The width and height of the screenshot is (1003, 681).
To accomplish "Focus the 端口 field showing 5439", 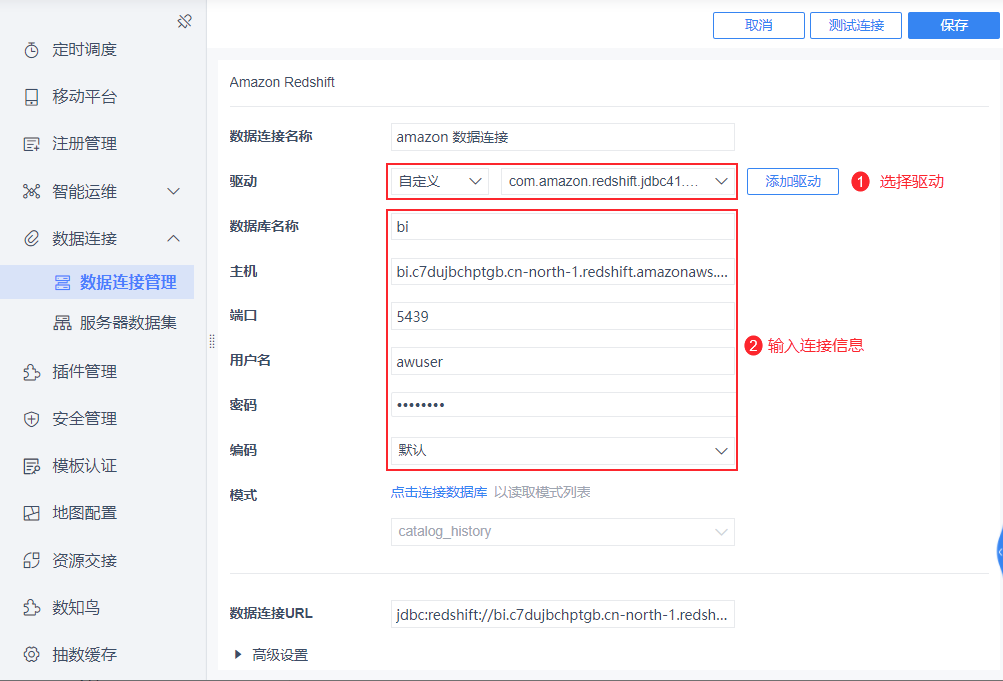I will (563, 317).
